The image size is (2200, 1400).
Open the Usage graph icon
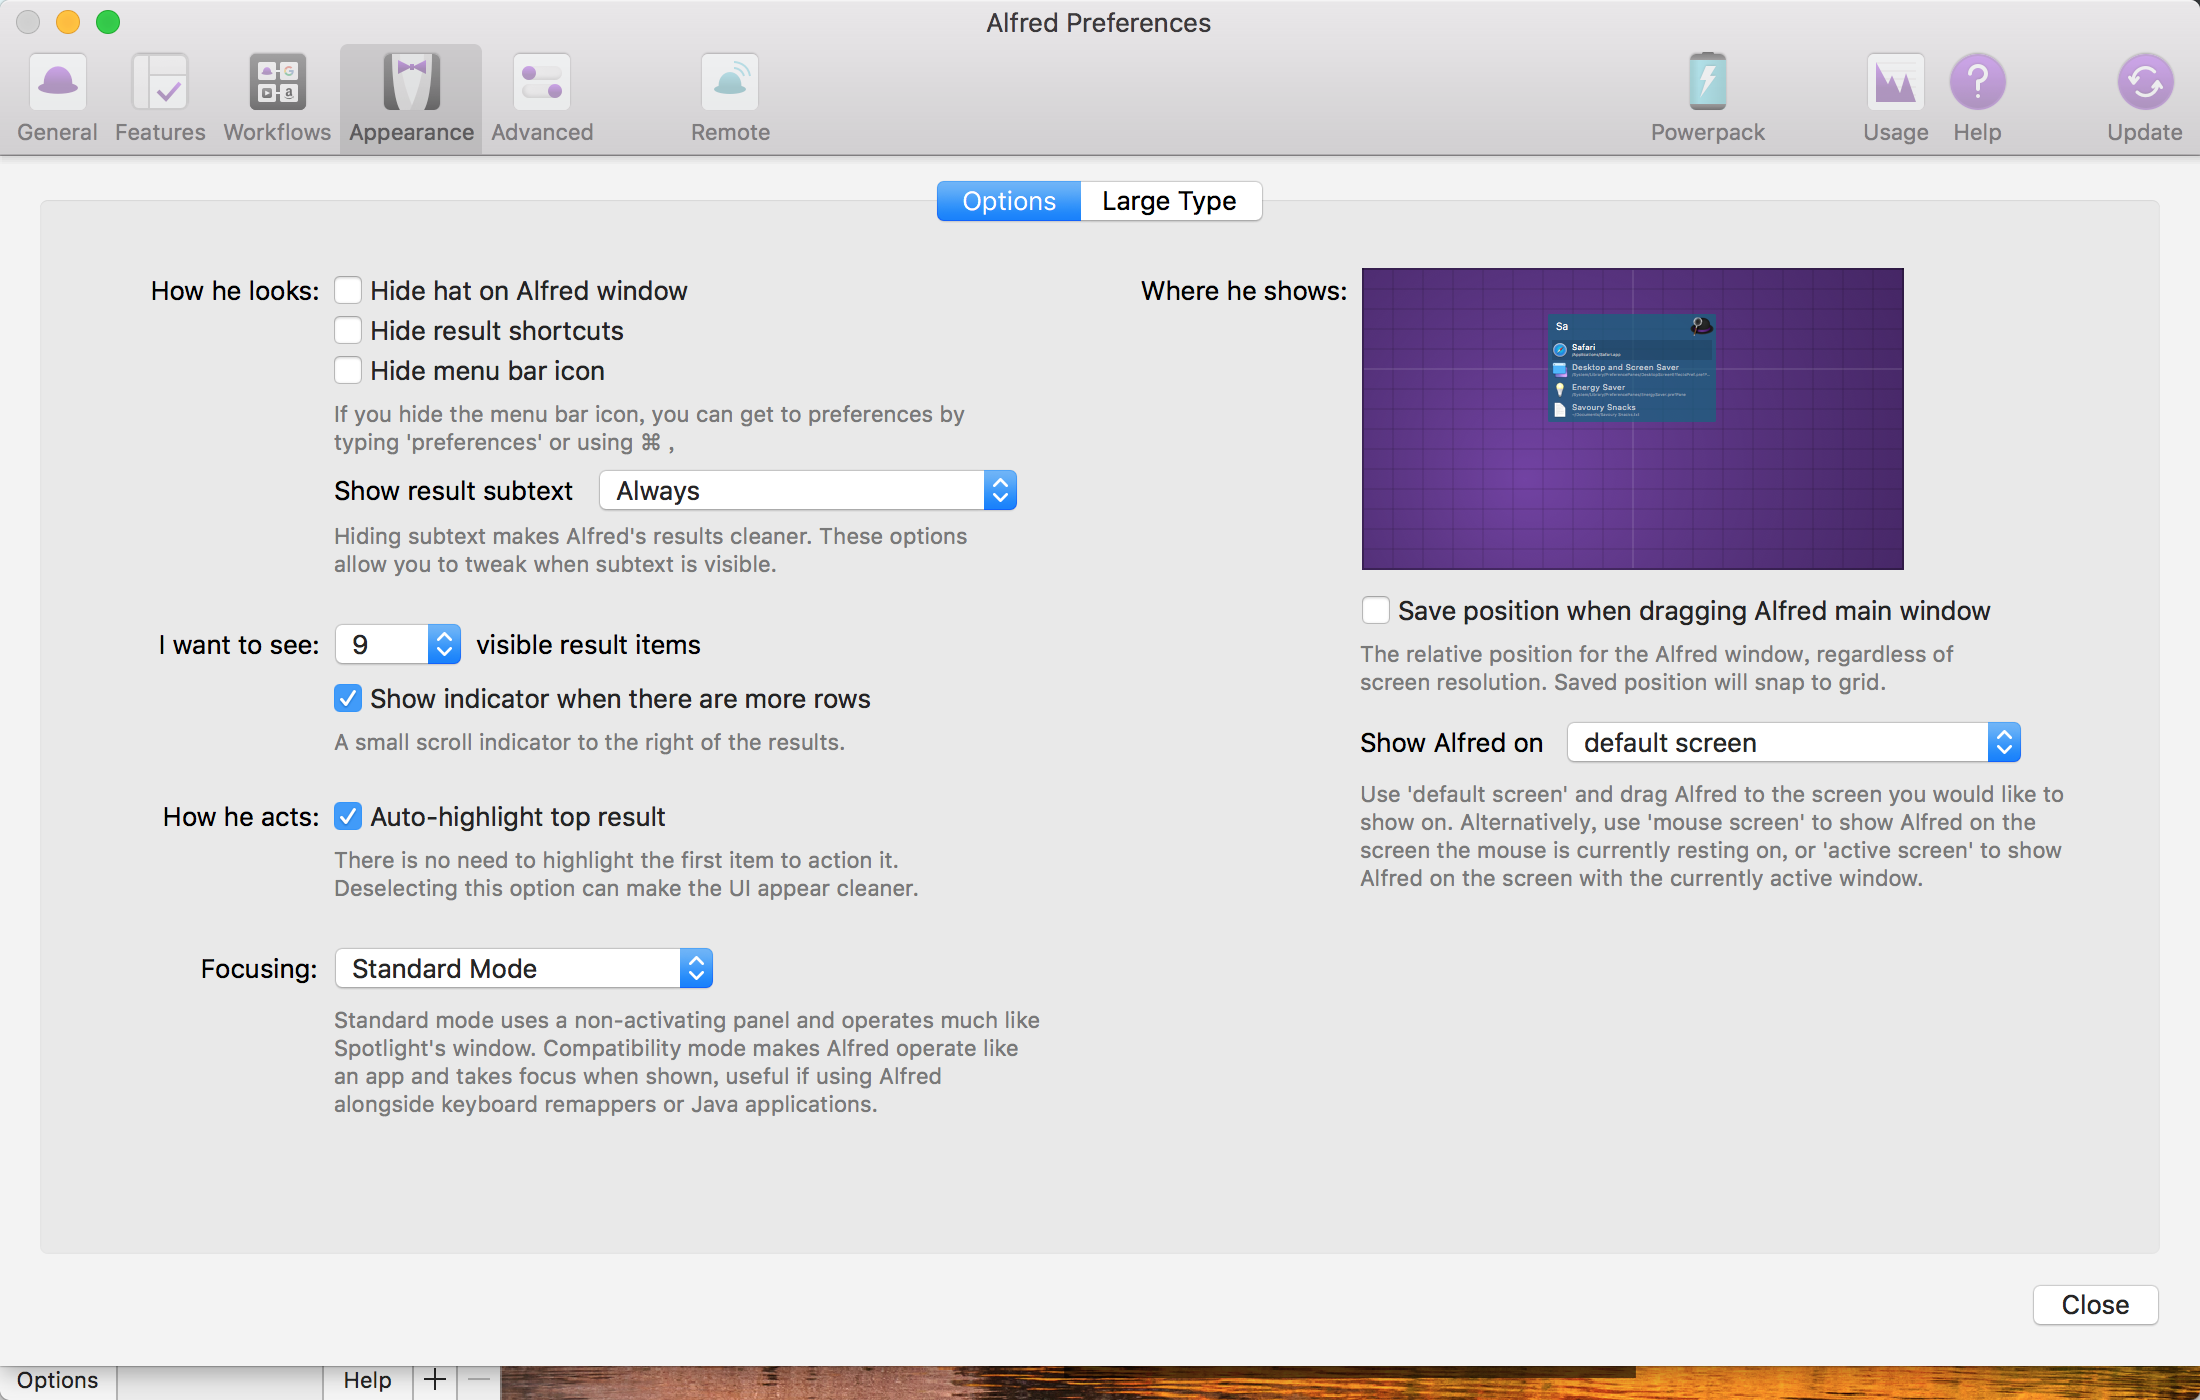1895,83
